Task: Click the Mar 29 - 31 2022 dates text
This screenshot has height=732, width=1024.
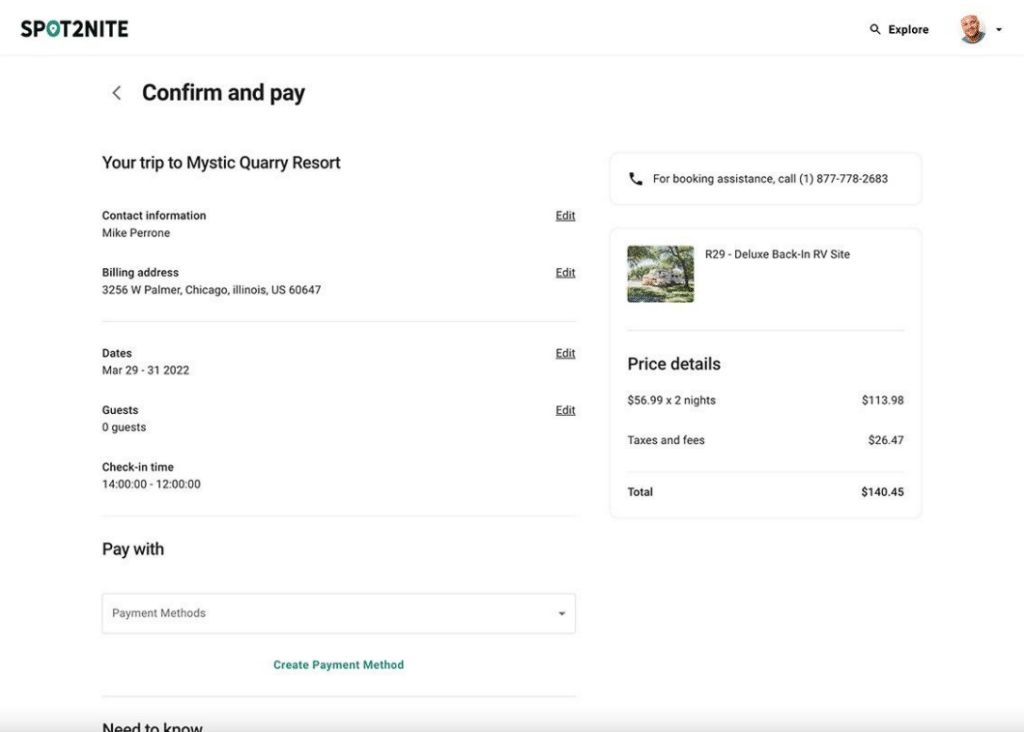Action: [146, 370]
